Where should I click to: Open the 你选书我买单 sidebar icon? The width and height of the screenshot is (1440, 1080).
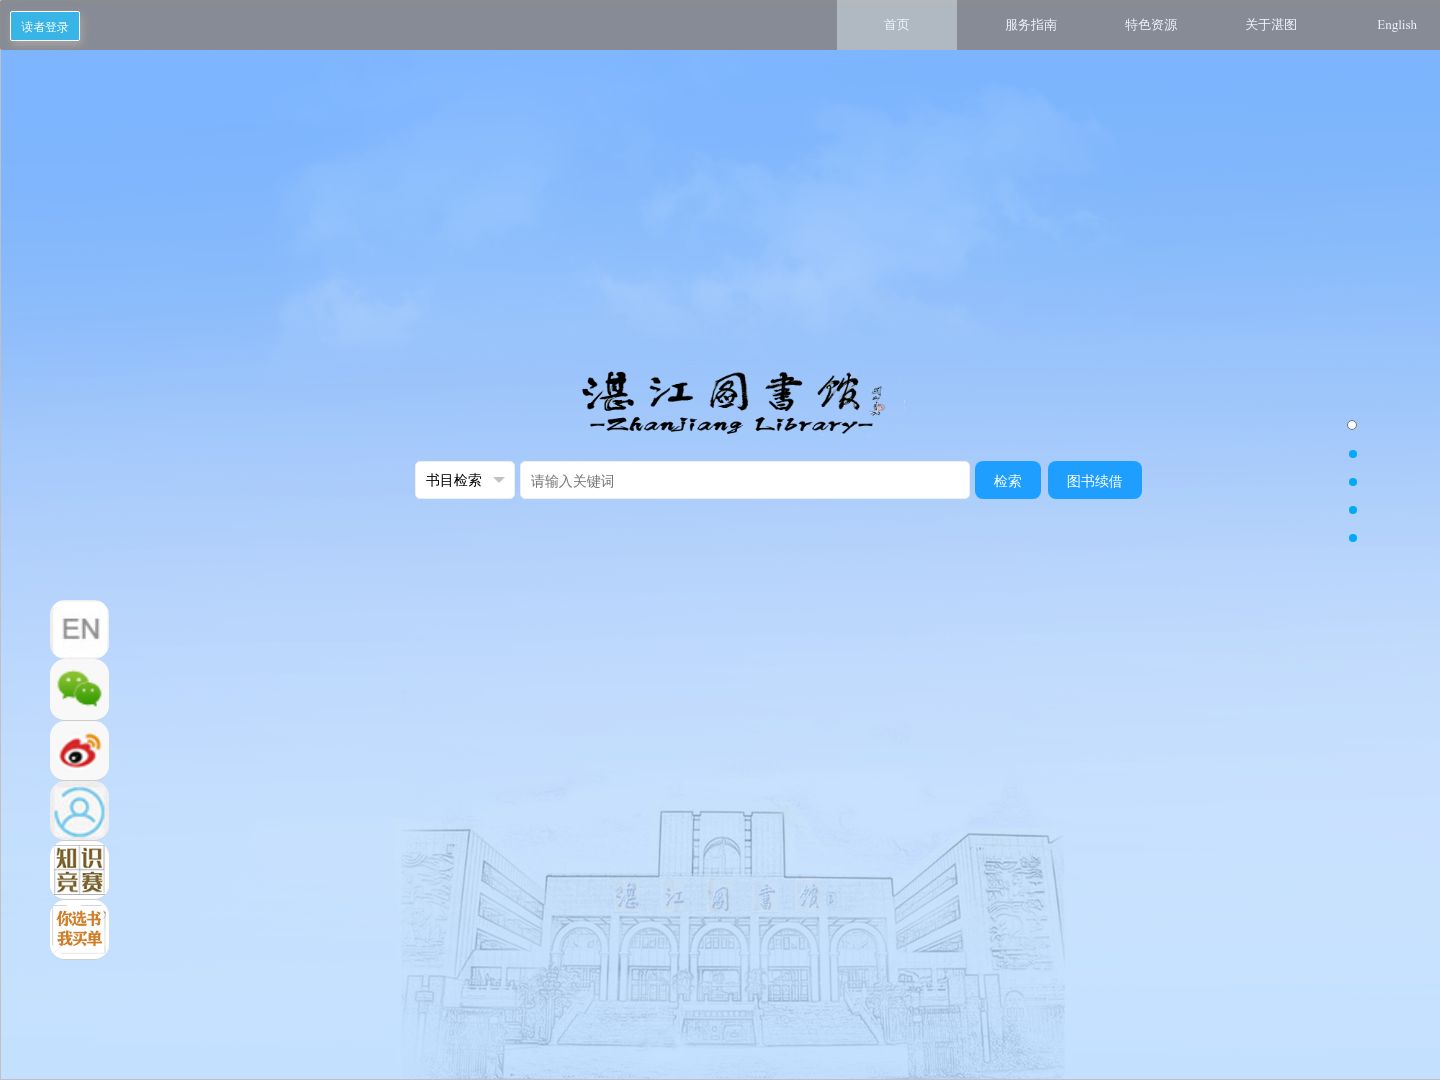click(x=80, y=929)
